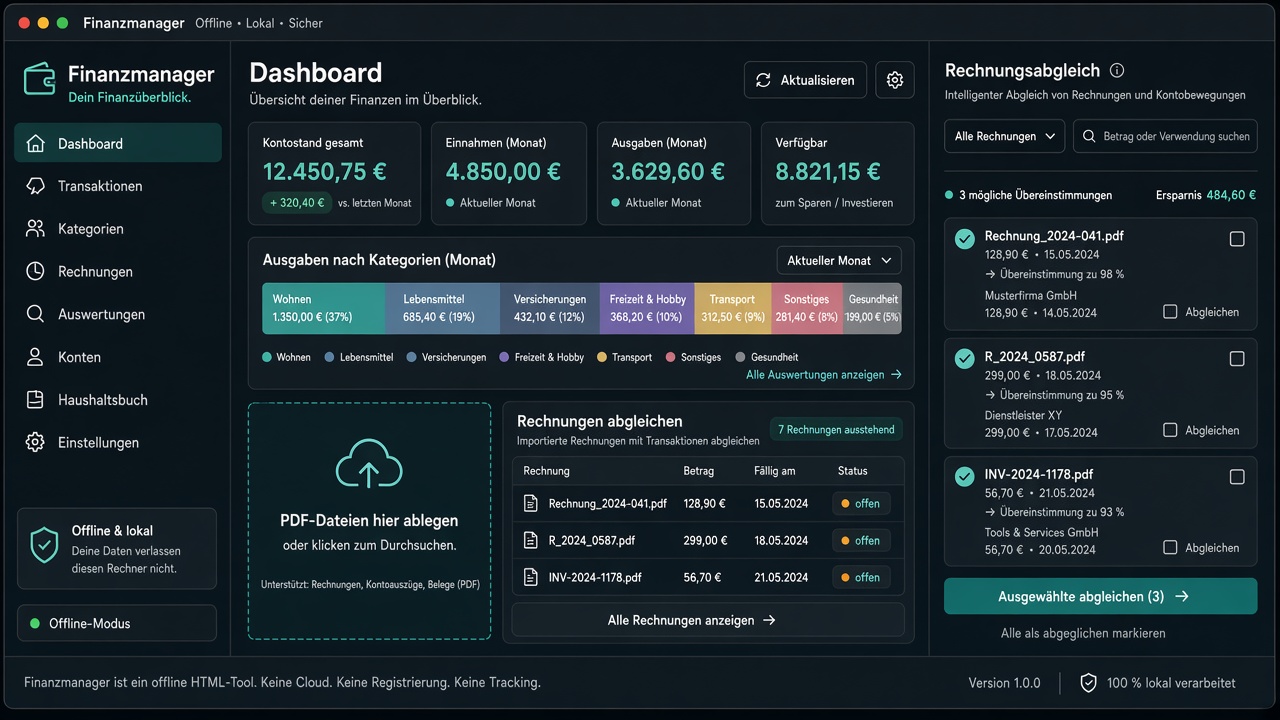
Task: Click the shield icon in footer status bar
Action: pos(1088,683)
